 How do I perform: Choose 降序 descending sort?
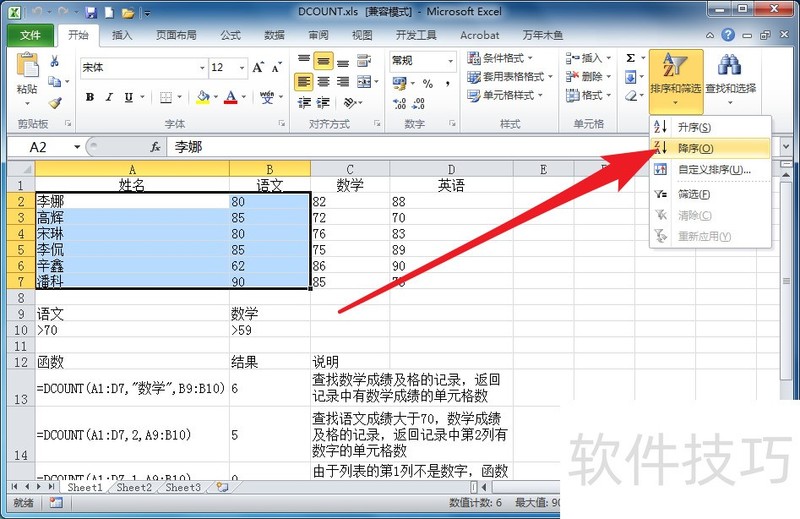point(710,149)
